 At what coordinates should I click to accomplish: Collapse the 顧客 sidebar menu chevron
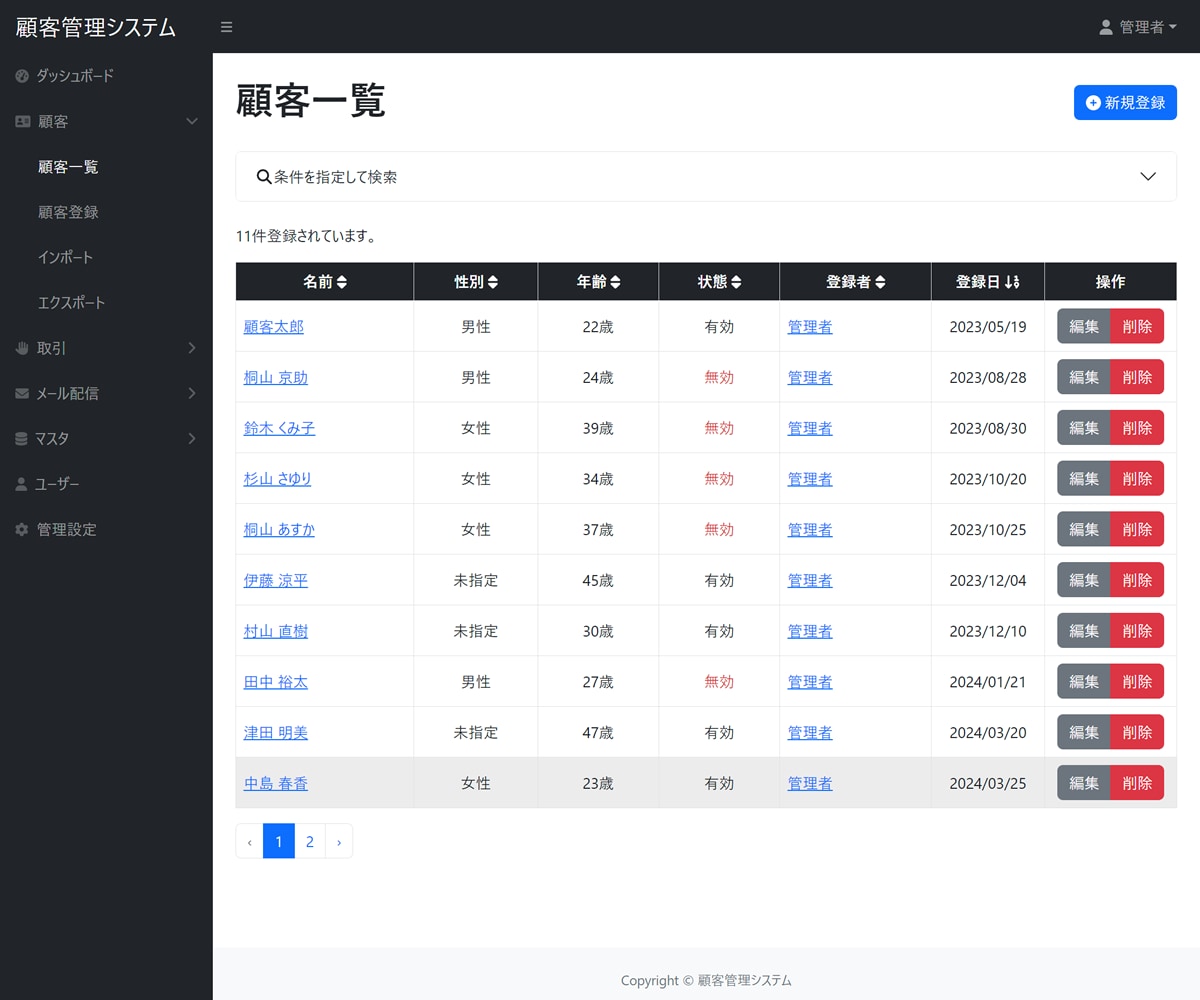193,122
